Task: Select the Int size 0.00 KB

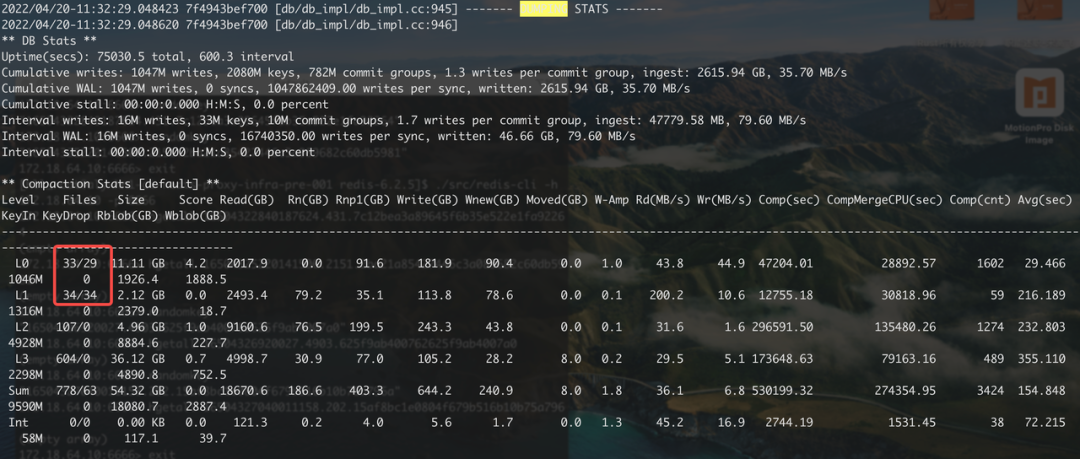Action: (x=141, y=422)
